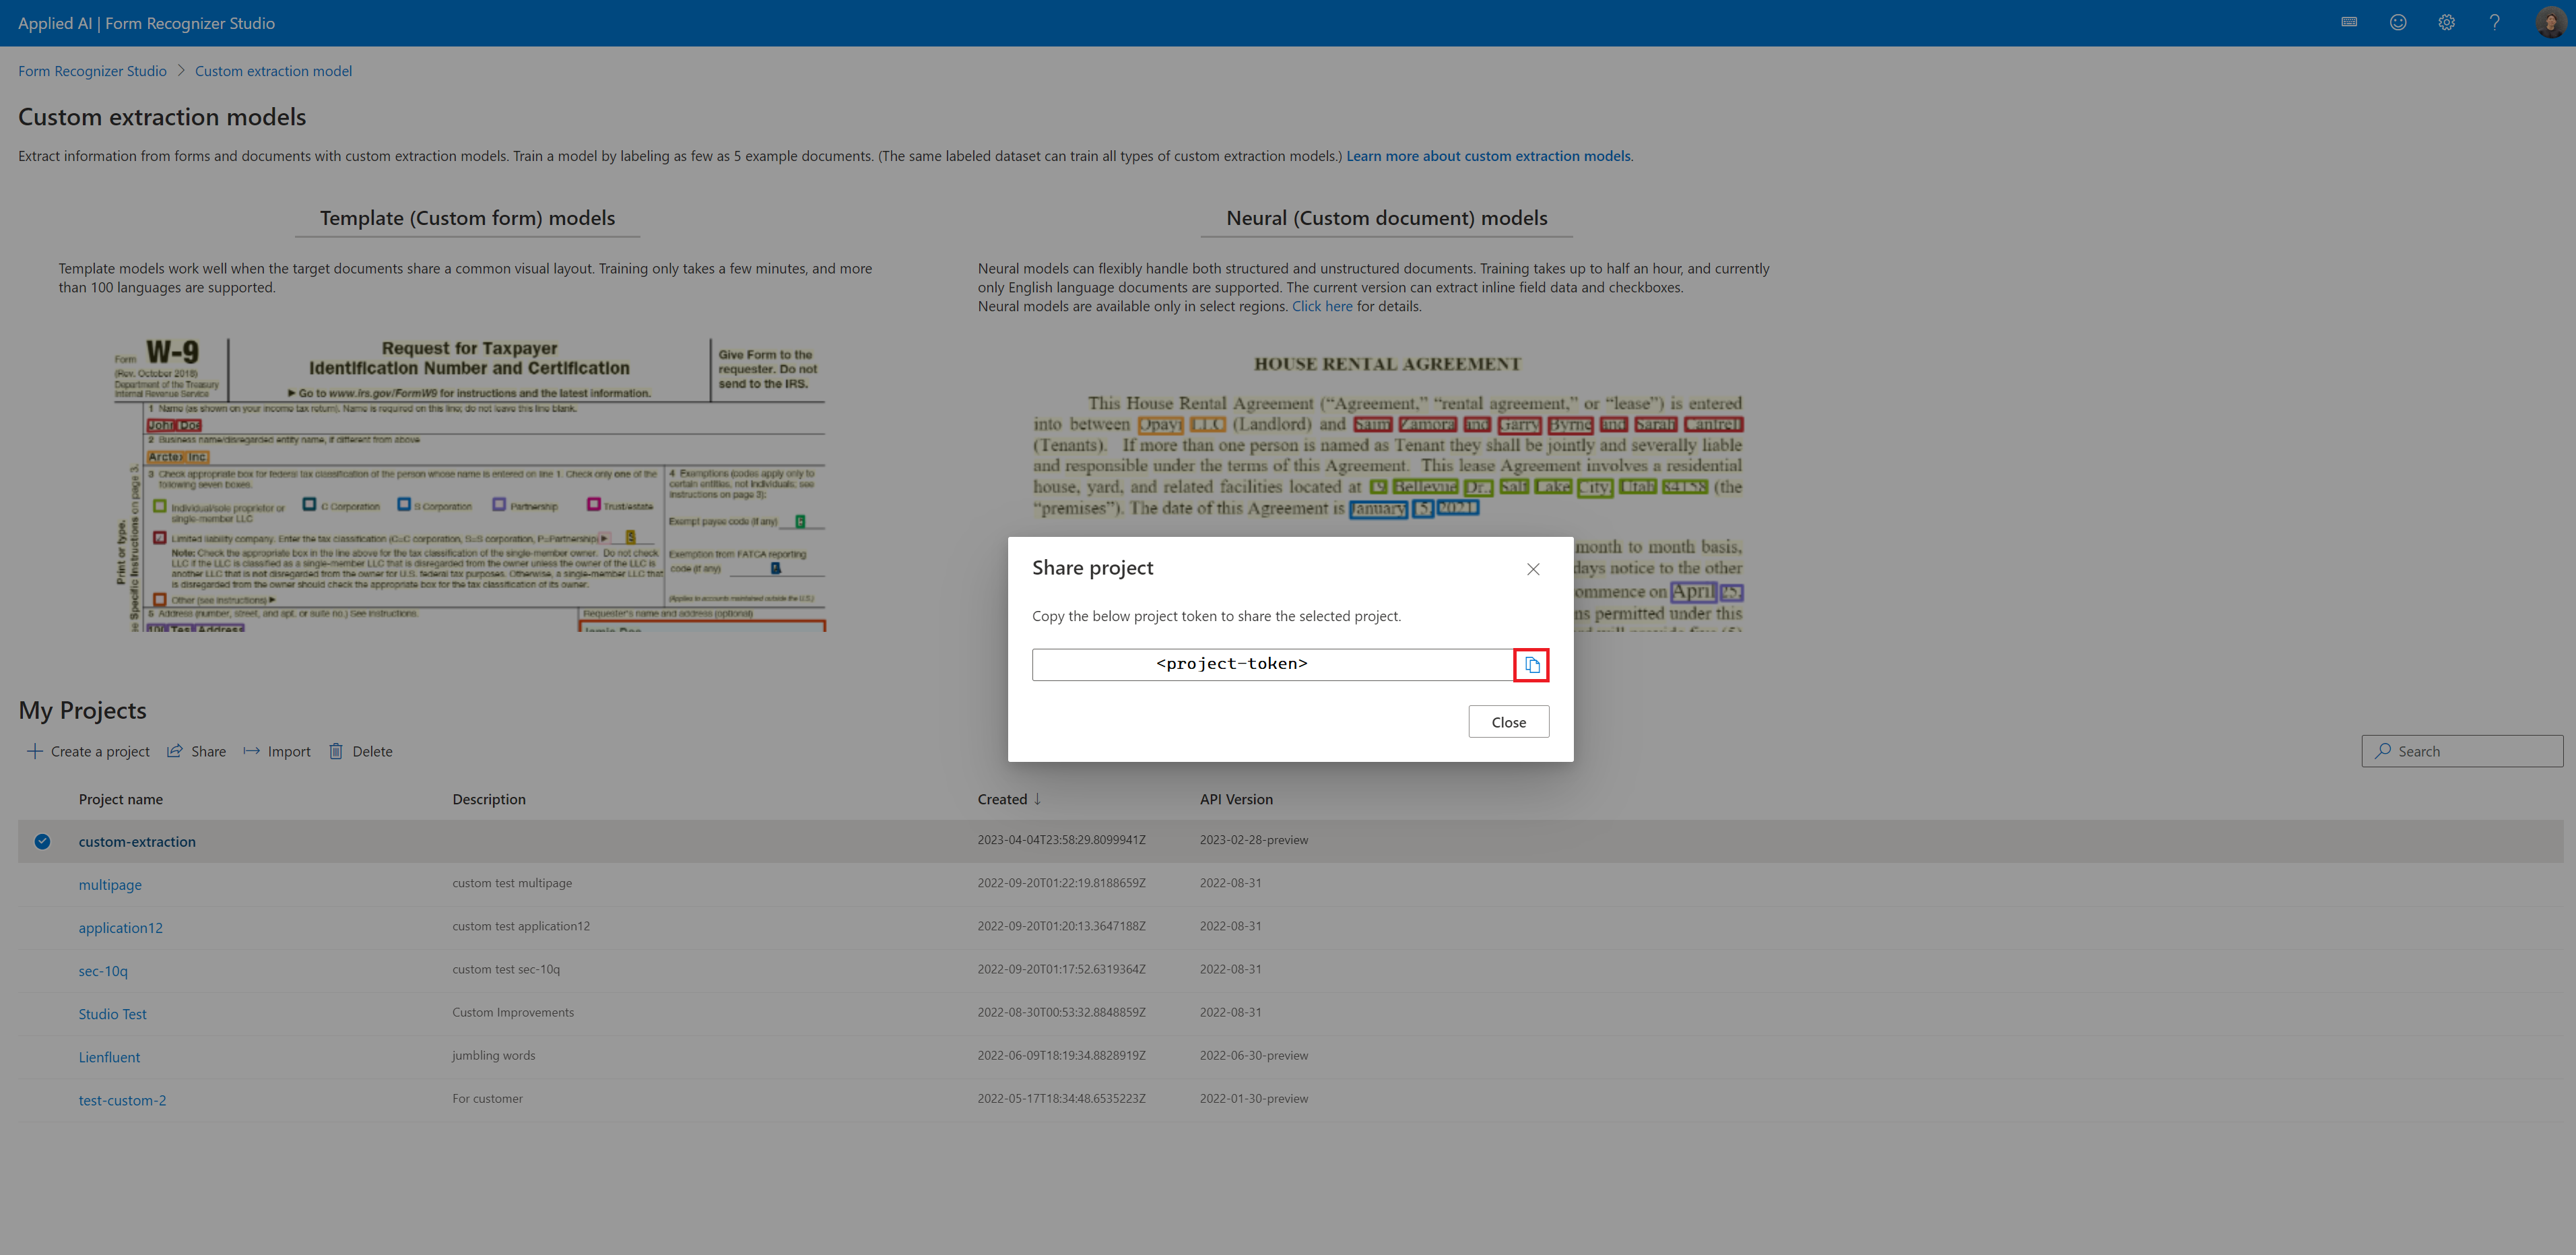Click the Share project icon in toolbar
The height and width of the screenshot is (1255, 2576).
(x=174, y=750)
